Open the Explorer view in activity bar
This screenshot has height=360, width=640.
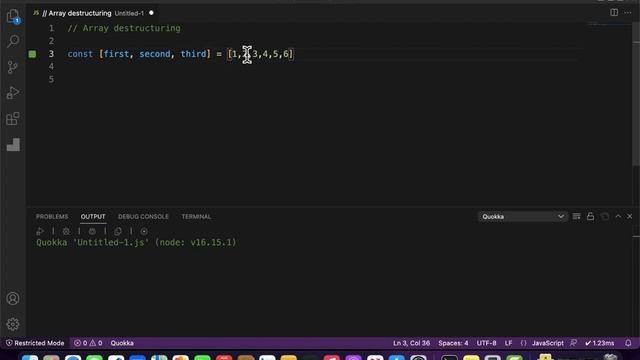point(13,16)
